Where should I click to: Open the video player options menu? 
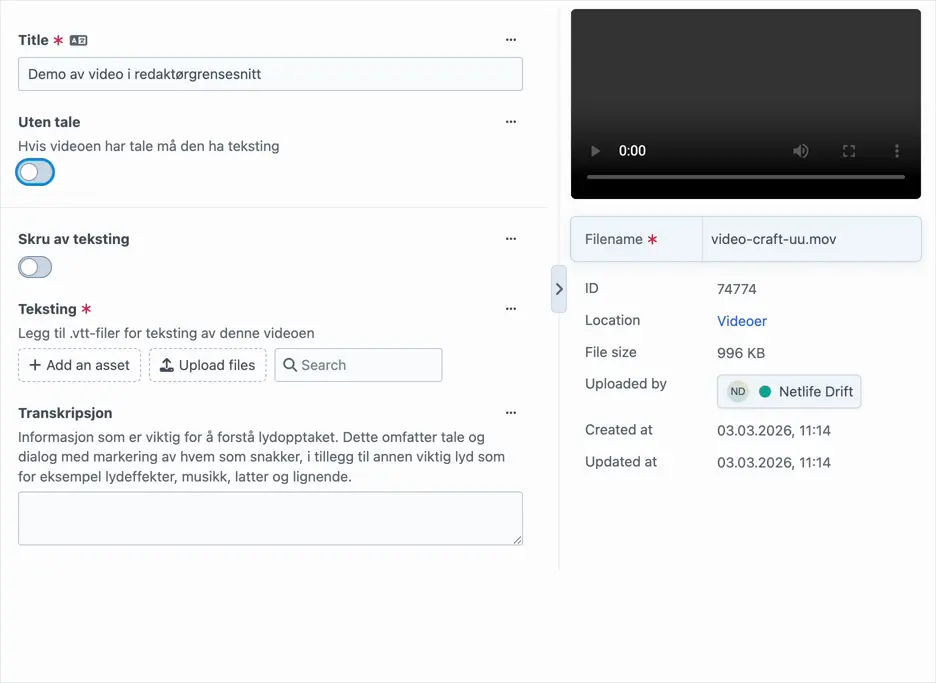click(x=896, y=150)
